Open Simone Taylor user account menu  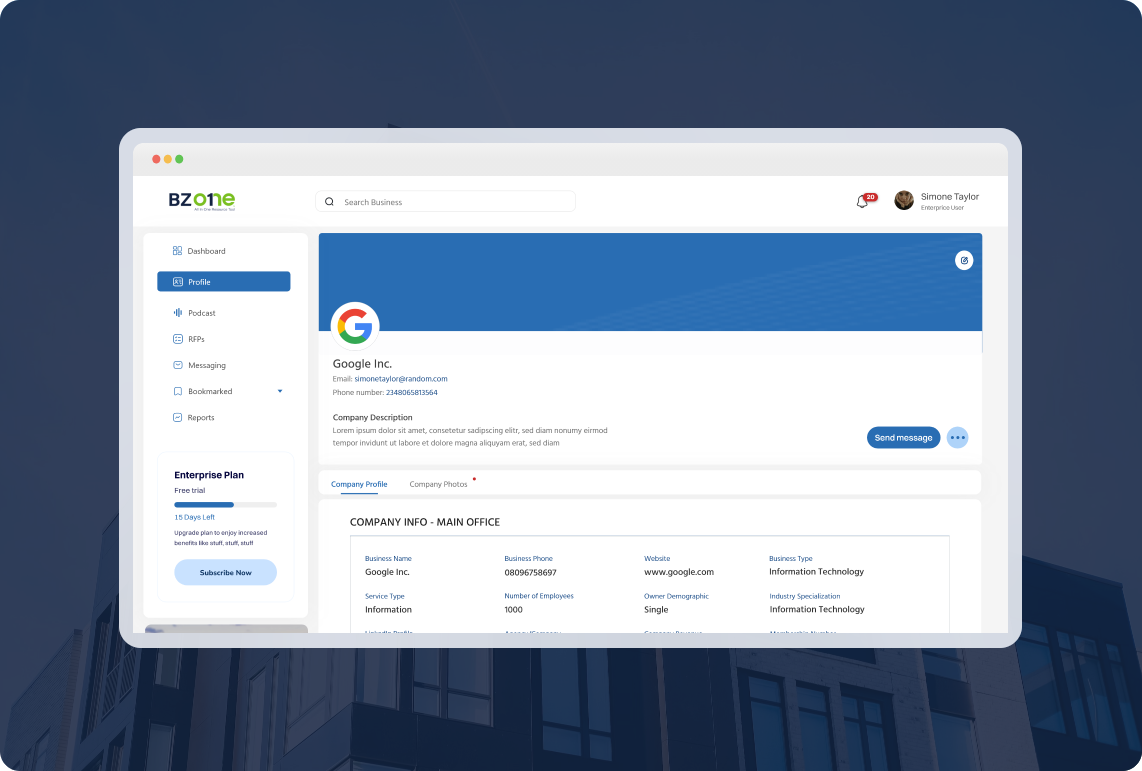click(x=937, y=200)
